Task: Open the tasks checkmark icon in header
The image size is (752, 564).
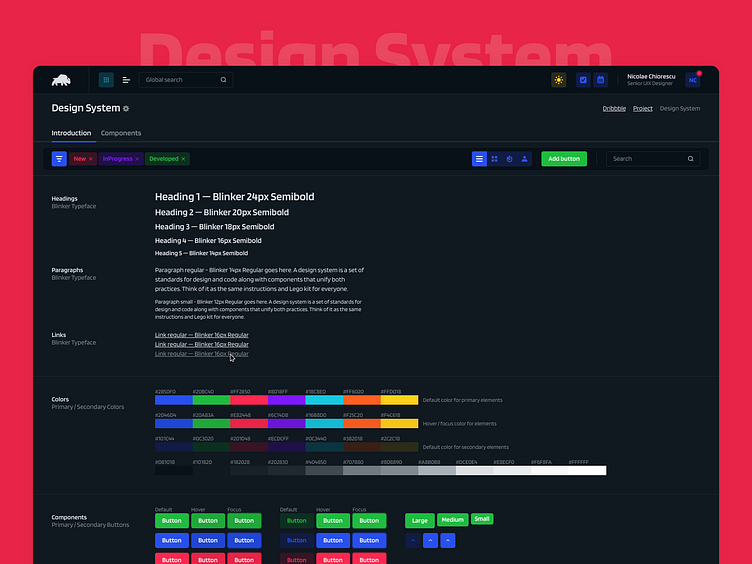Action: click(x=584, y=80)
